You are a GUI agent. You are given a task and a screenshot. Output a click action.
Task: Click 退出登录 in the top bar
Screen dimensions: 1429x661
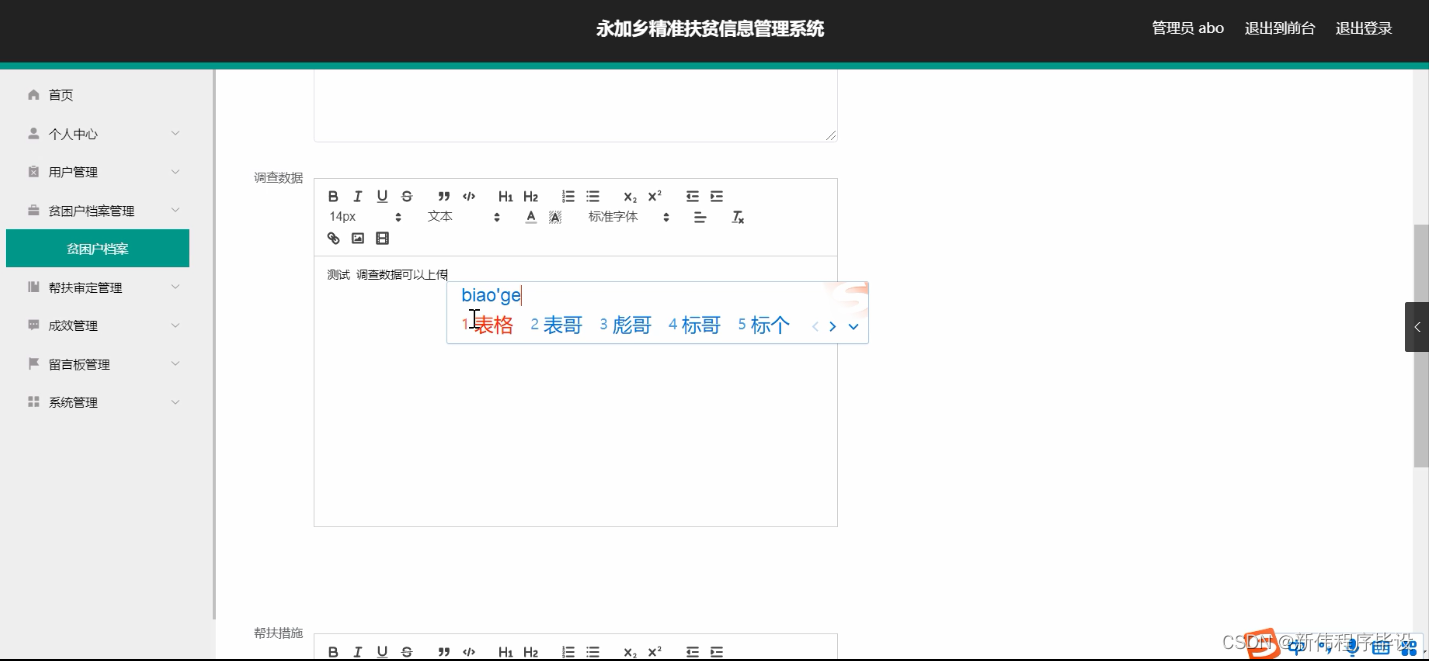[x=1363, y=28]
